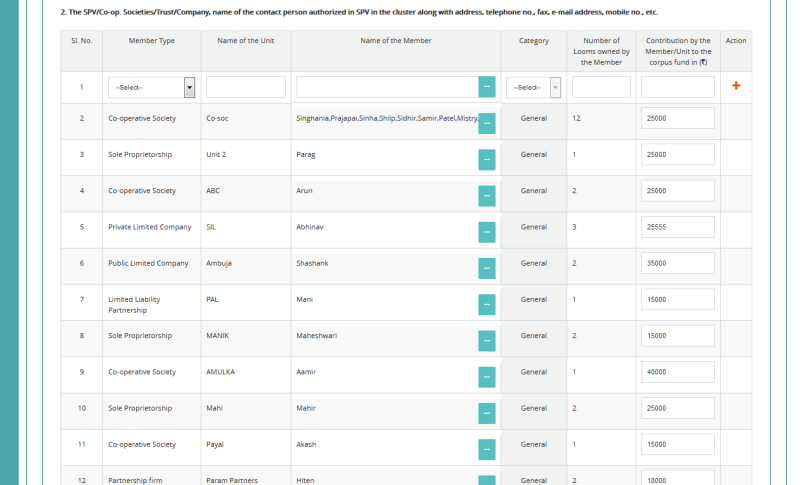Click teal minus button in Akash row
801x485 pixels.
pos(487,449)
